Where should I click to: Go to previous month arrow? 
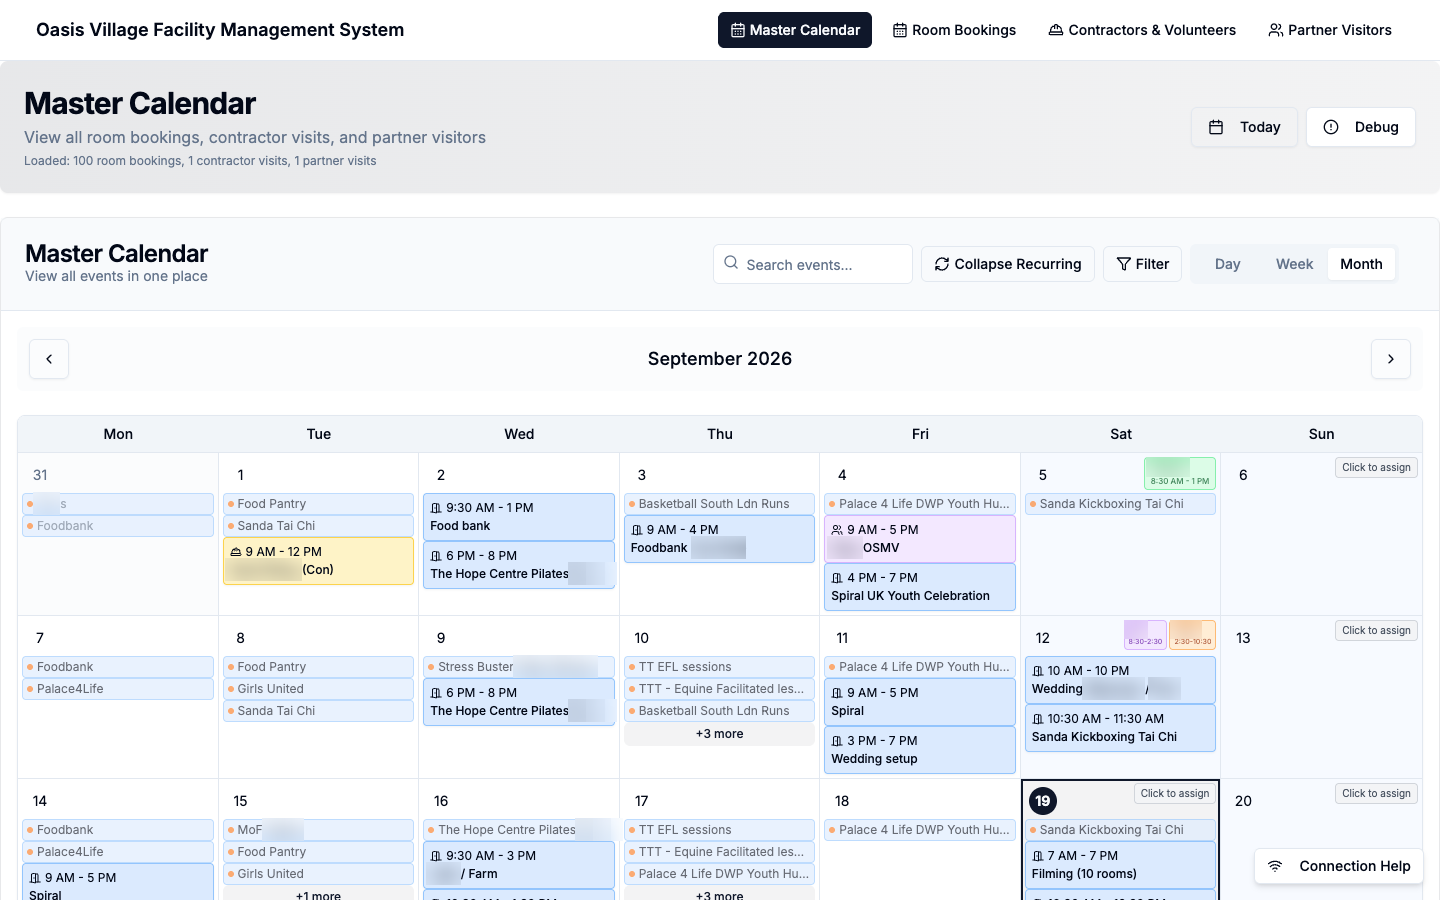[x=49, y=359]
